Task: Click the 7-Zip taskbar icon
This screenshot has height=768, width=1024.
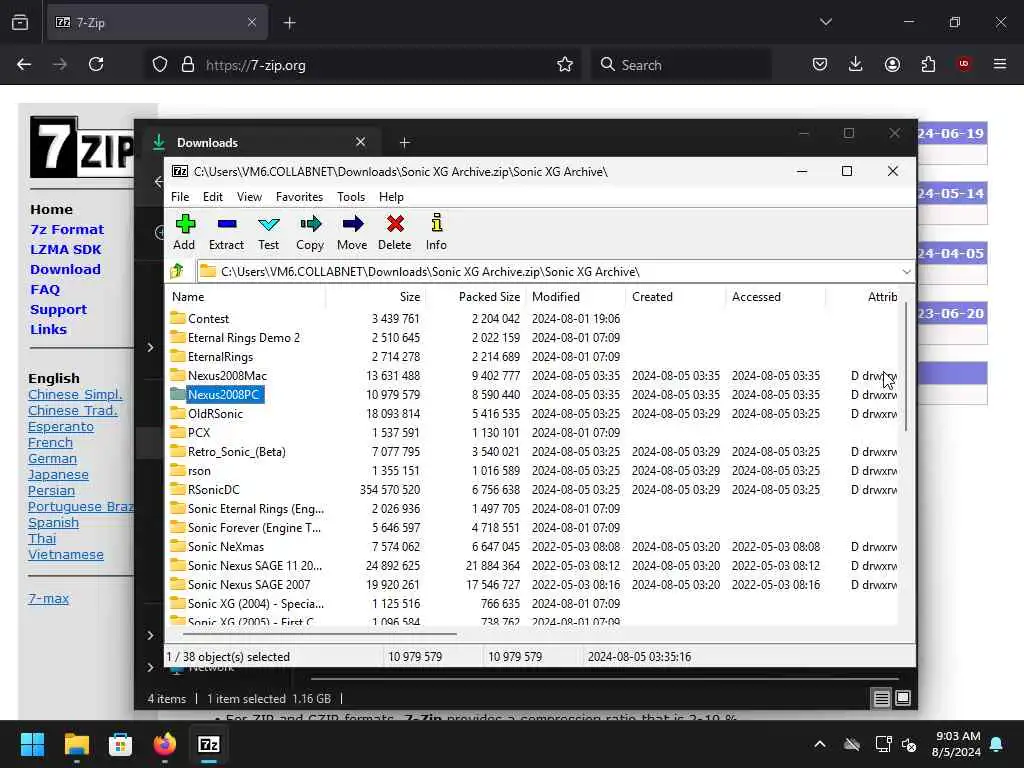Action: (x=209, y=744)
